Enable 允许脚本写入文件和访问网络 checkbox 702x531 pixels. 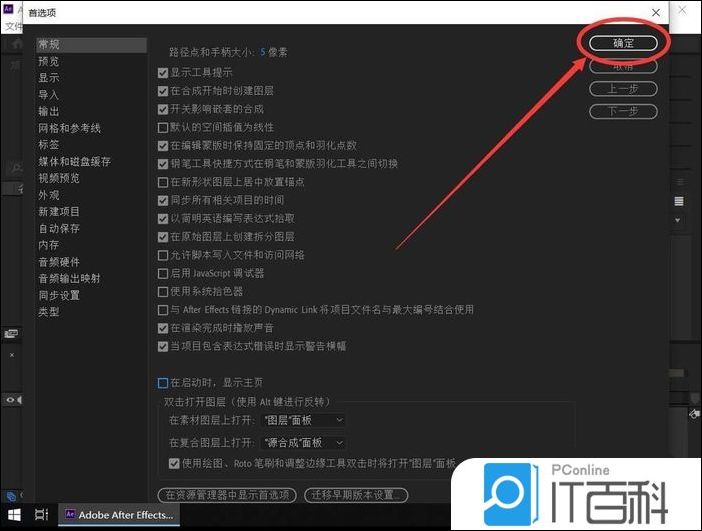coord(163,256)
